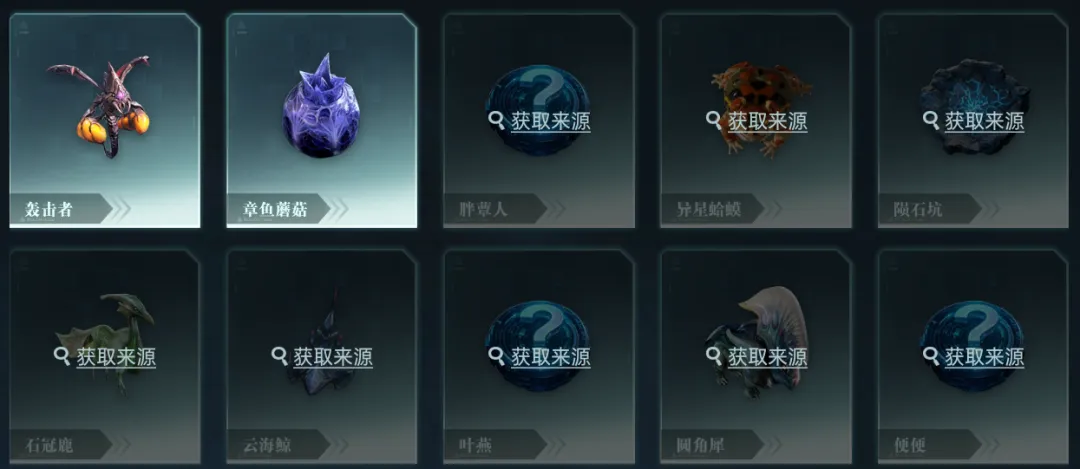The width and height of the screenshot is (1080, 469).
Task: Click the magnifier icon on 圆角犀 card
Action: pyautogui.click(x=714, y=356)
